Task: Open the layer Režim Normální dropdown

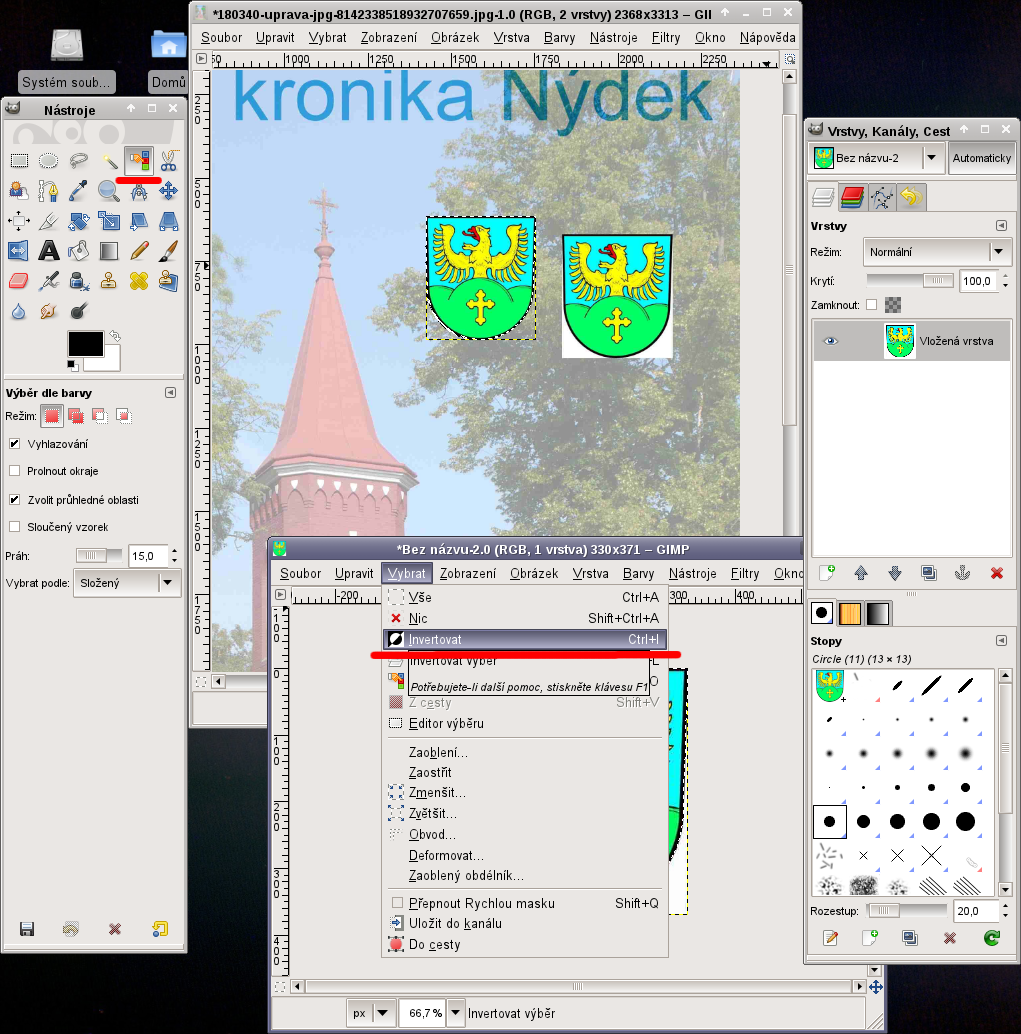Action: click(x=937, y=252)
